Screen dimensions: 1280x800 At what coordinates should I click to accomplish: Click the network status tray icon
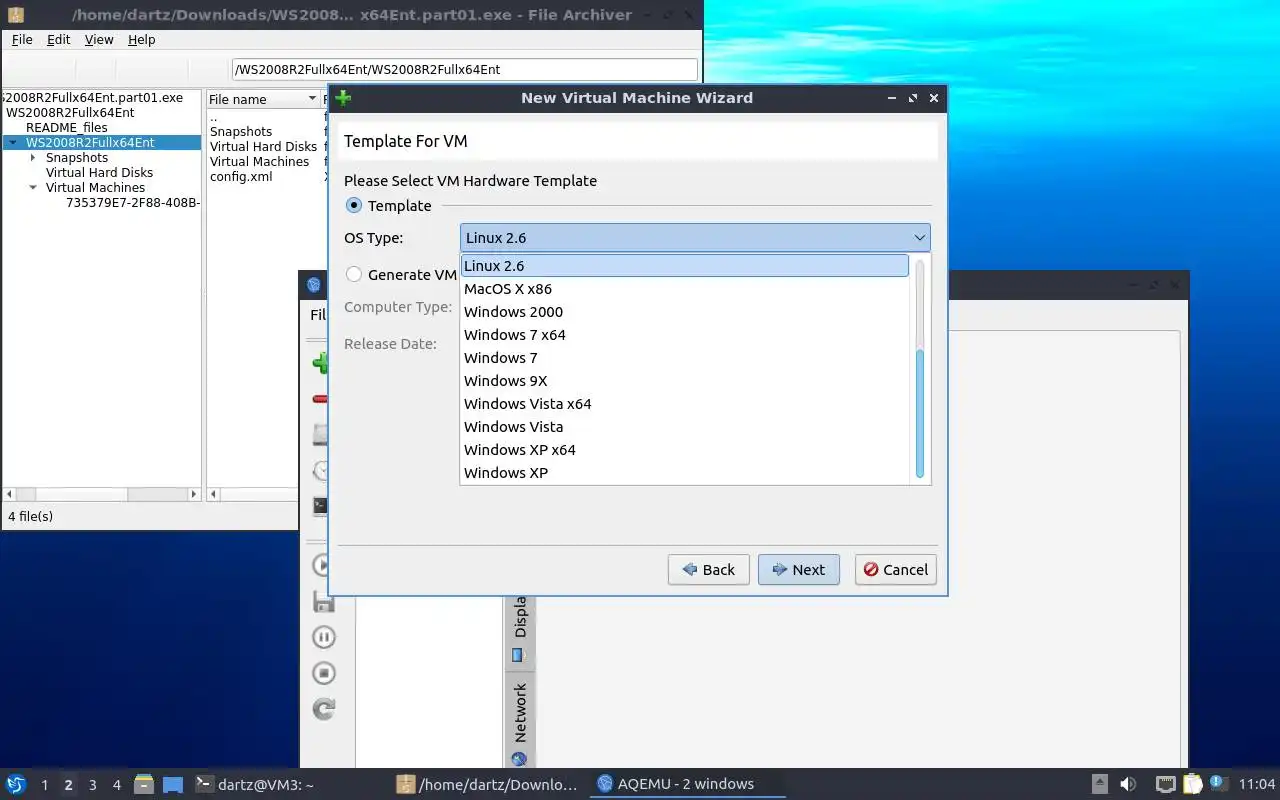tap(1165, 784)
